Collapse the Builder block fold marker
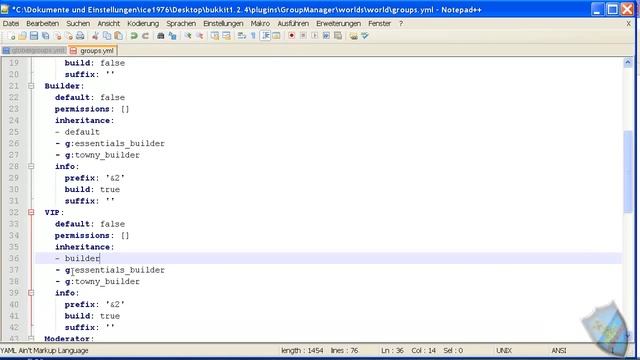This screenshot has width=640, height=360. click(31, 86)
